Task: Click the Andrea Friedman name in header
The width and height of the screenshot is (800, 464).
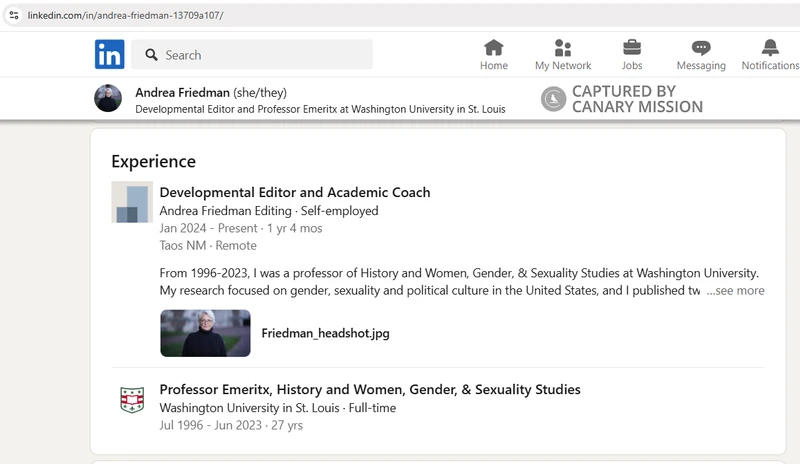Action: [182, 92]
